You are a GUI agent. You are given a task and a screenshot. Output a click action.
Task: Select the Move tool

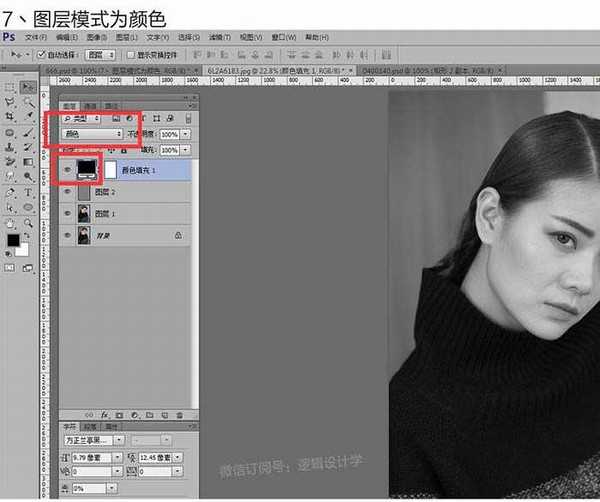coord(27,87)
